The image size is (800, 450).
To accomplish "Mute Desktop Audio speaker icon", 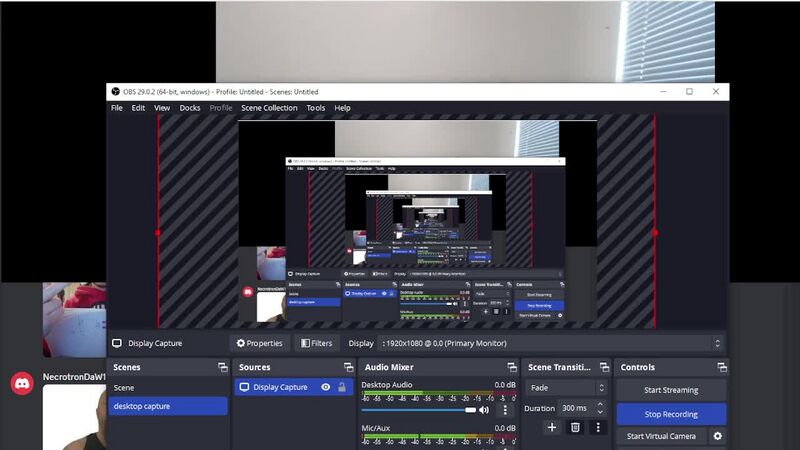I will click(x=485, y=409).
